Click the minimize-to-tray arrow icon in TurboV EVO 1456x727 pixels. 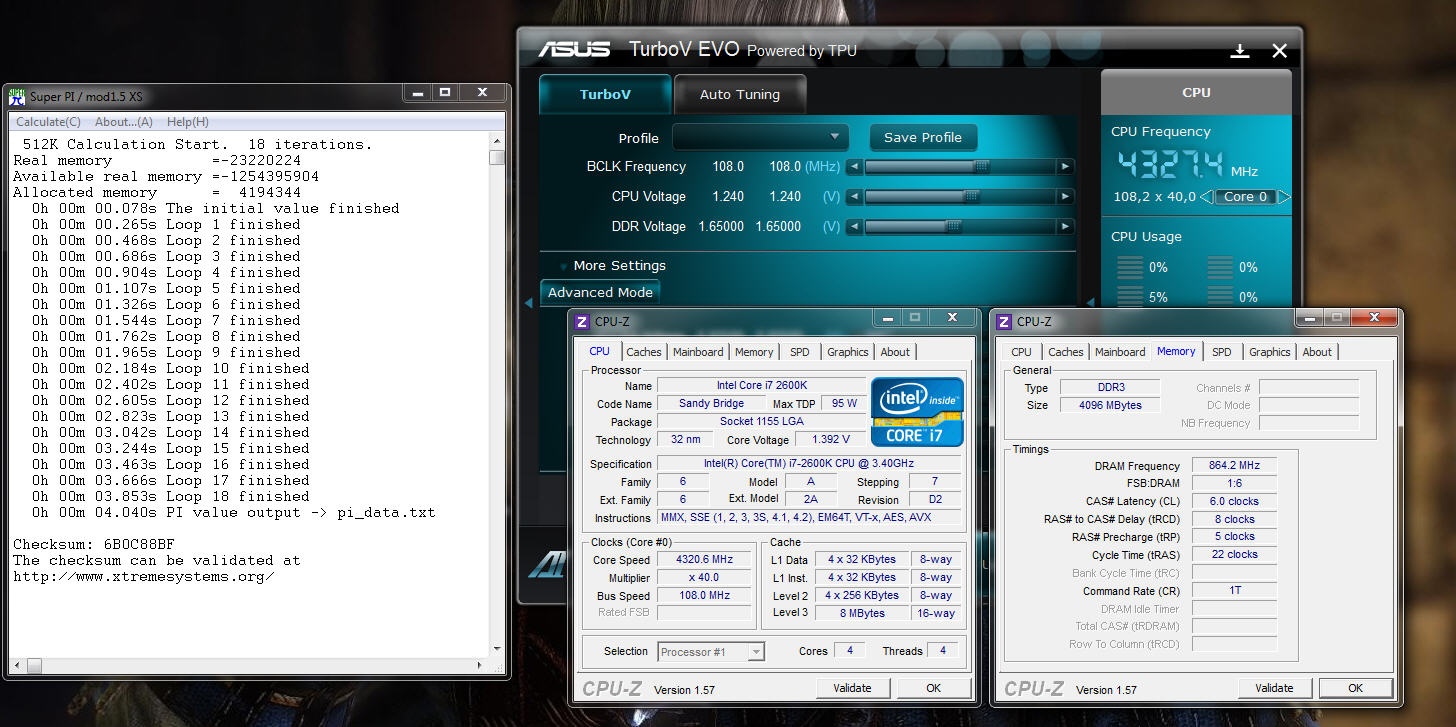1240,51
